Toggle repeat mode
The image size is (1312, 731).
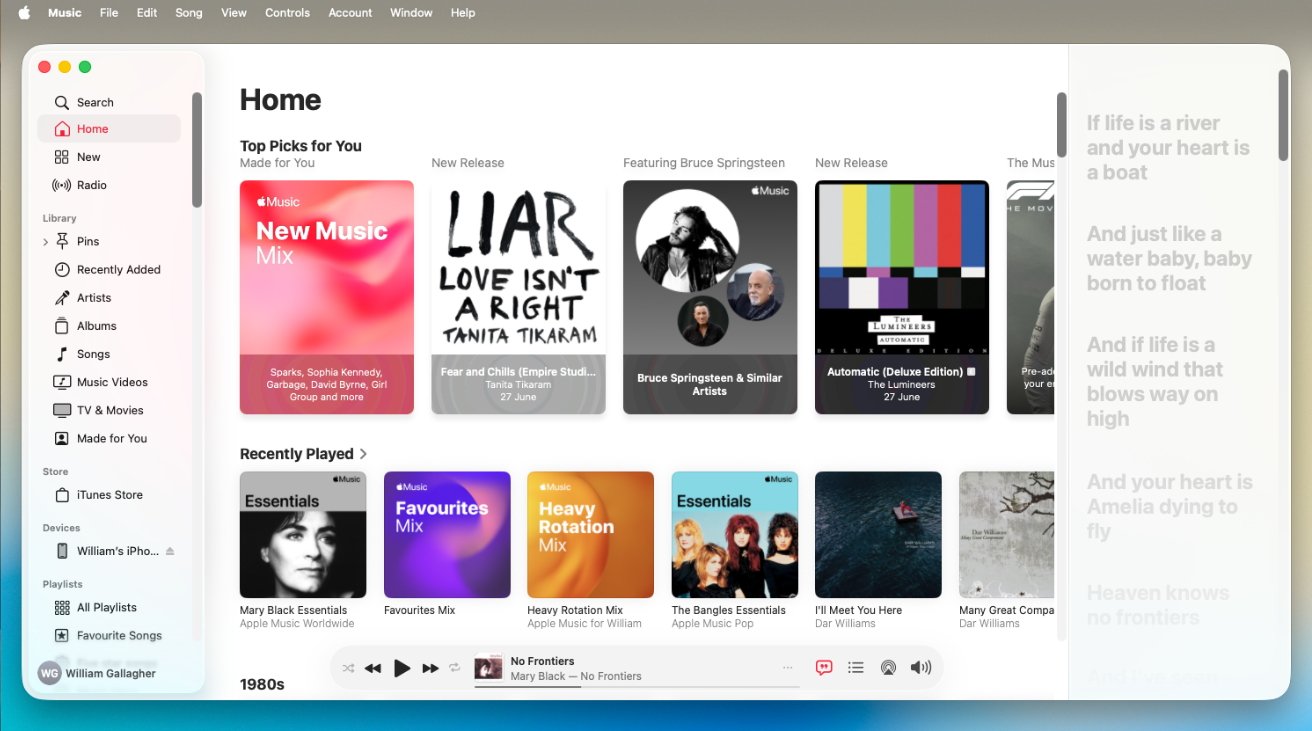[x=455, y=668]
